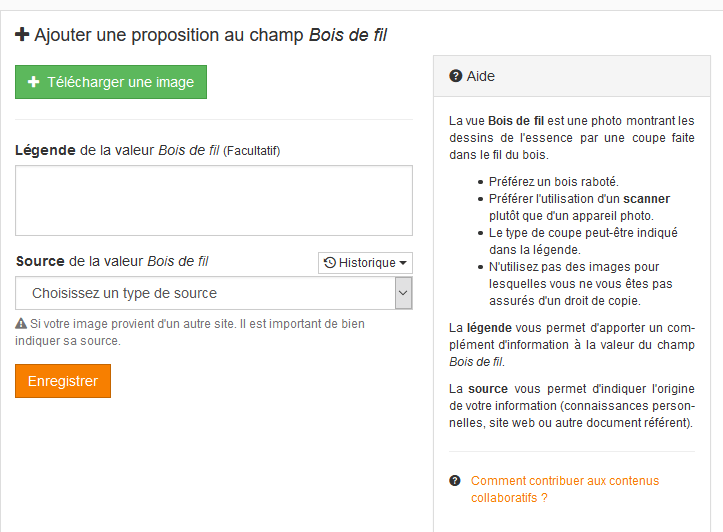The height and width of the screenshot is (532, 723).
Task: Click the source type chevron arrow
Action: click(x=403, y=293)
